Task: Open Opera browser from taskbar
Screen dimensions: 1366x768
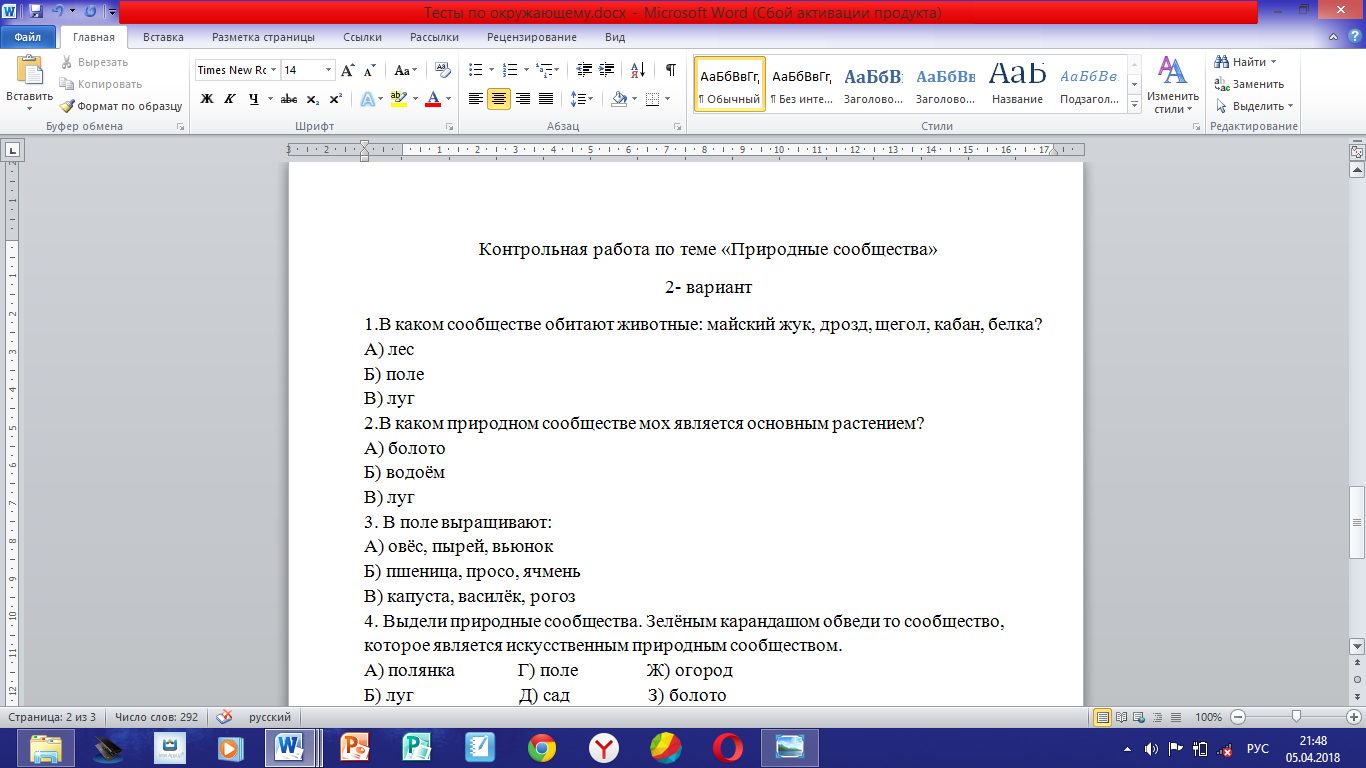Action: 727,748
